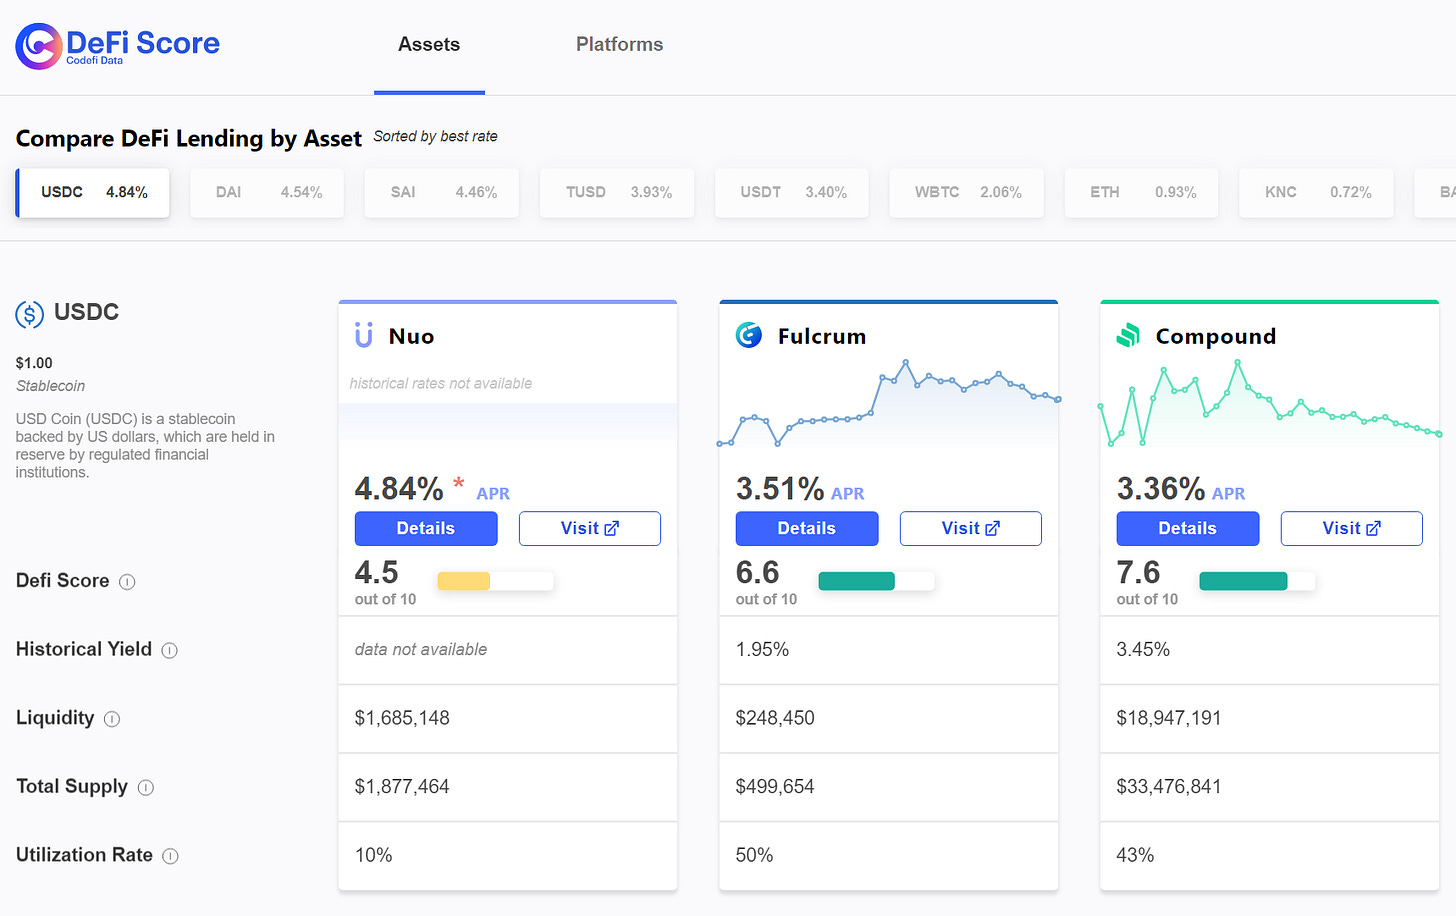The image size is (1456, 916).
Task: Click the 'Sorted by best rate' label
Action: 435,137
